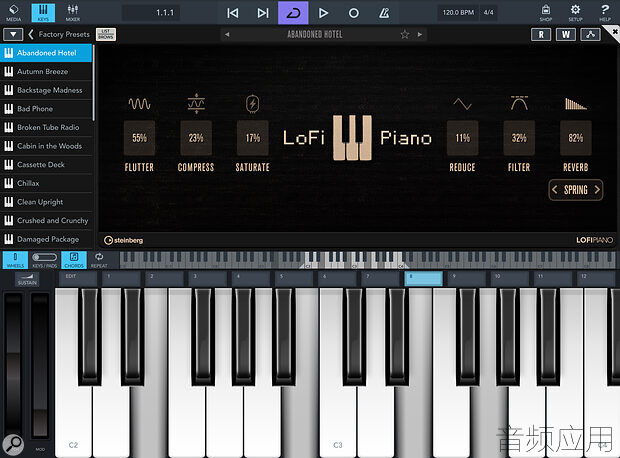This screenshot has width=620, height=458.
Task: Open the zoom magnifier tool
Action: pyautogui.click(x=13, y=445)
